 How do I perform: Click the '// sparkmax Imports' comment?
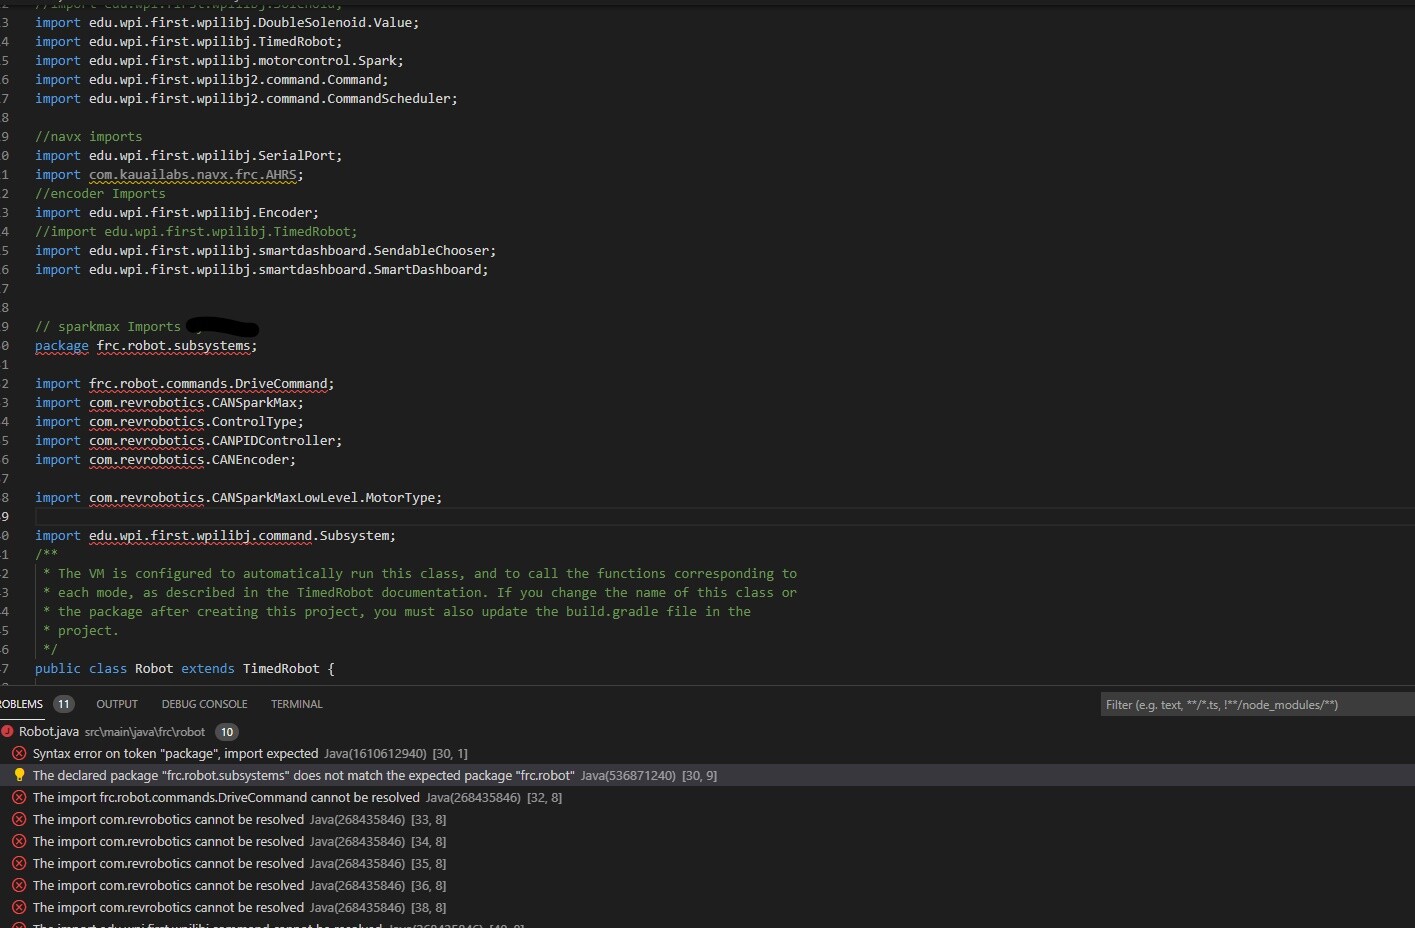coord(108,326)
